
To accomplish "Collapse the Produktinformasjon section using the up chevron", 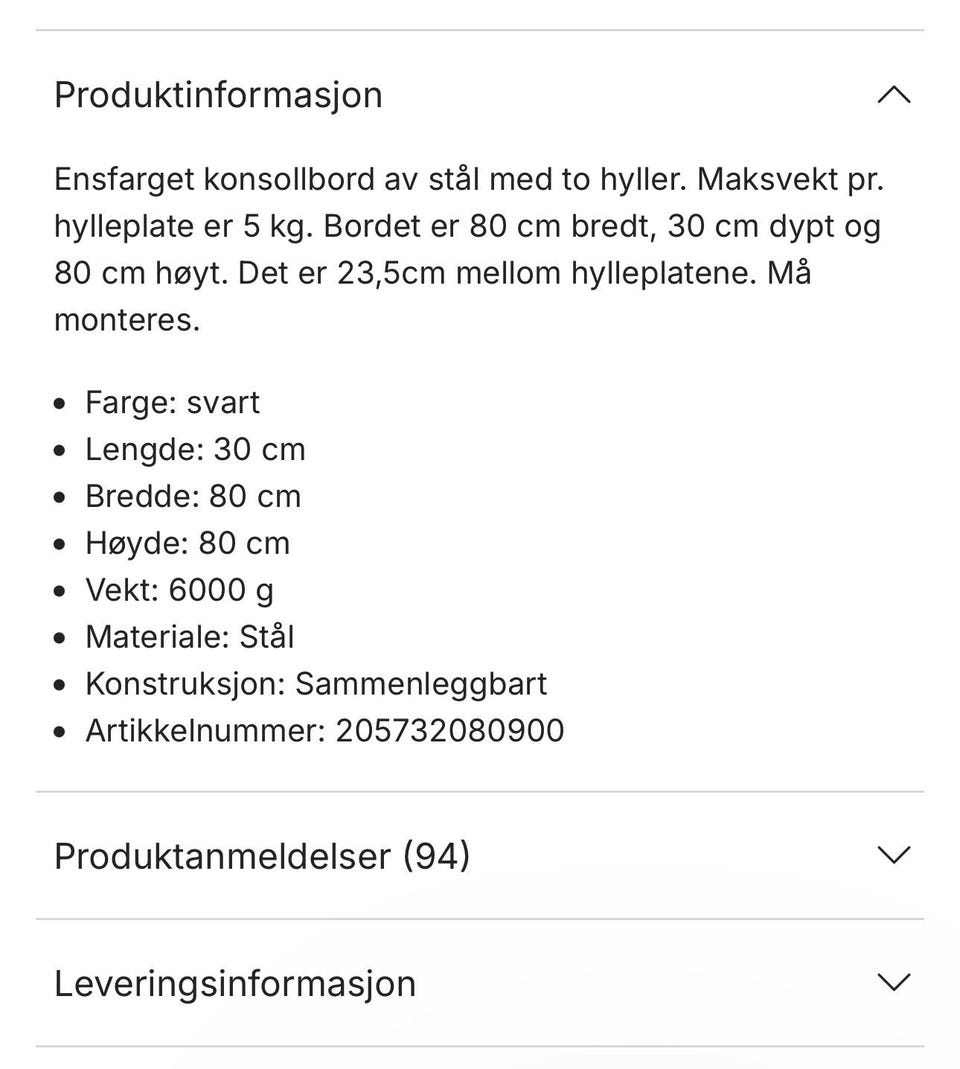I will (x=893, y=95).
